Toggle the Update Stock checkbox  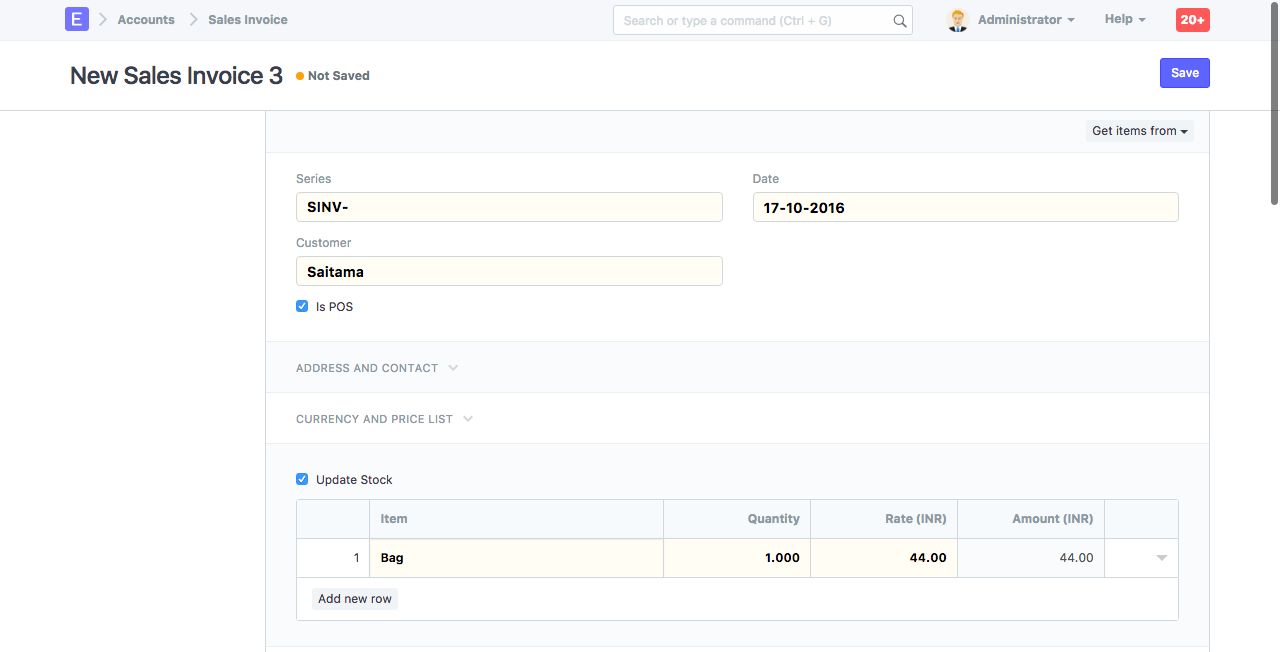coord(302,480)
